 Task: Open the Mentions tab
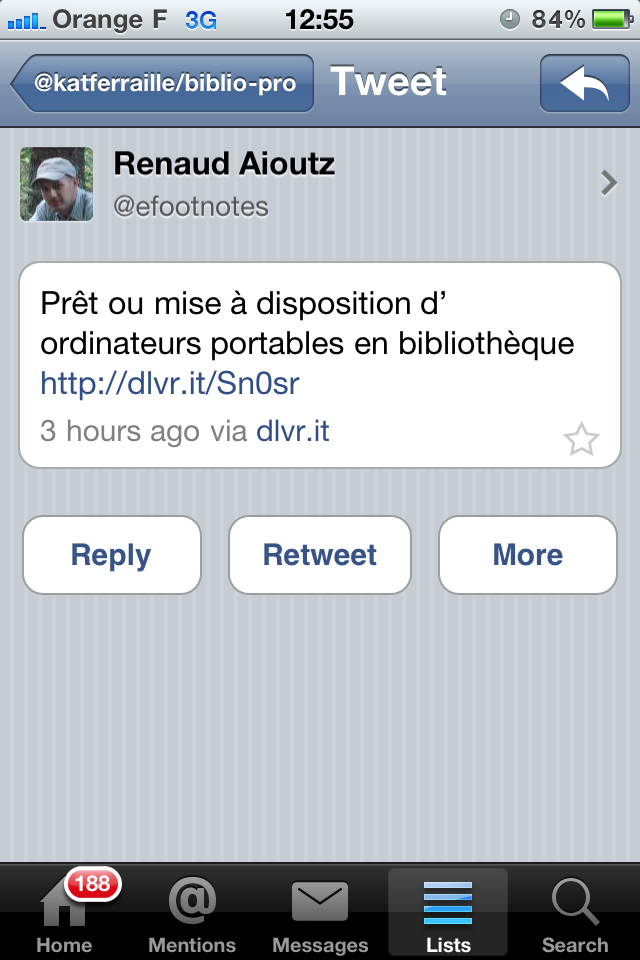(x=192, y=914)
